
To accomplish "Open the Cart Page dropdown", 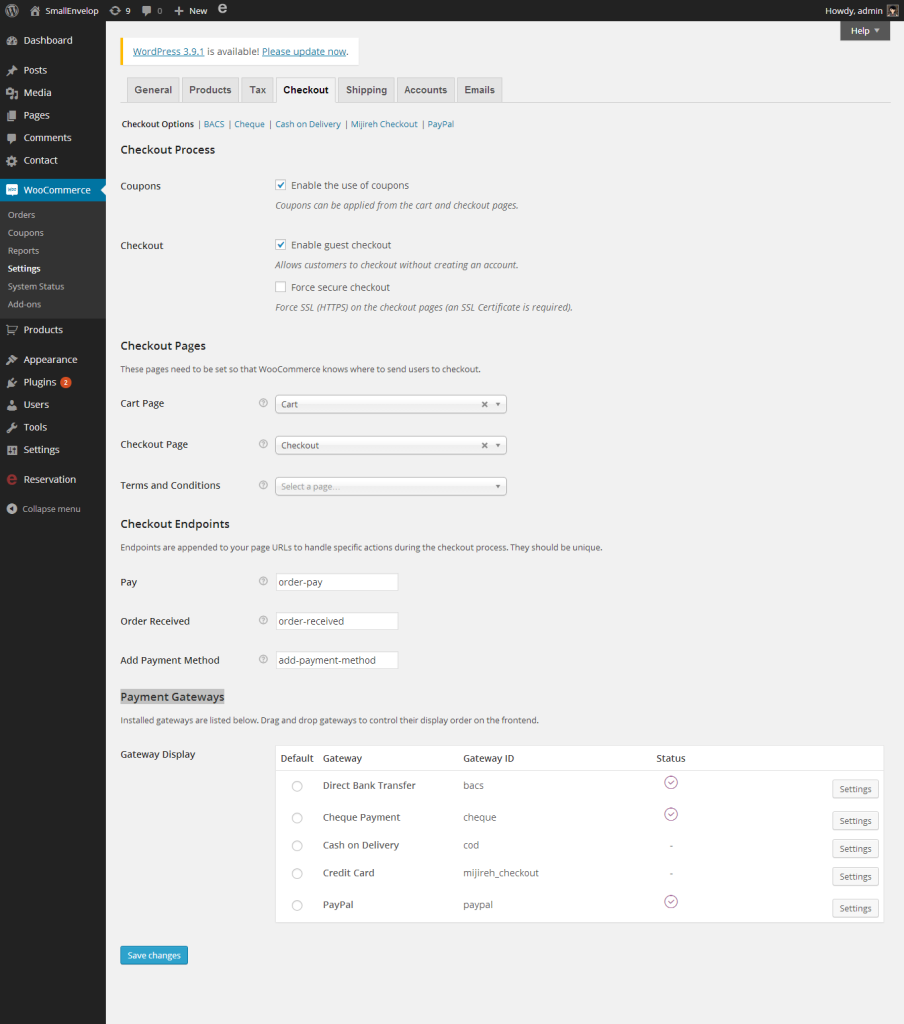I will click(x=391, y=404).
